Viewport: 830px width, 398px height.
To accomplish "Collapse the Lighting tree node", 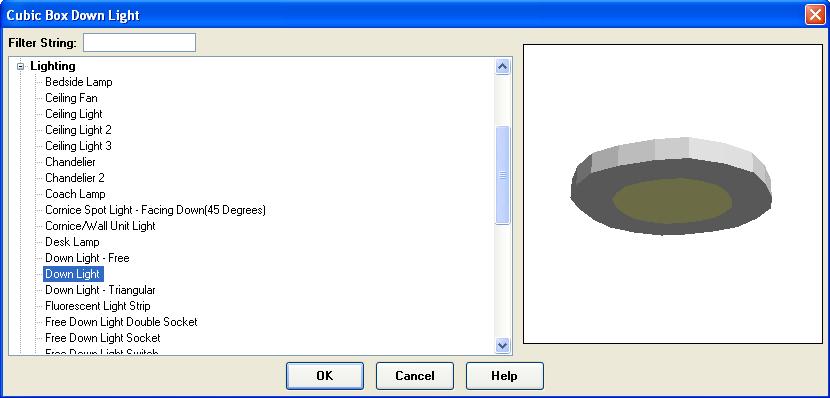I will (21, 67).
